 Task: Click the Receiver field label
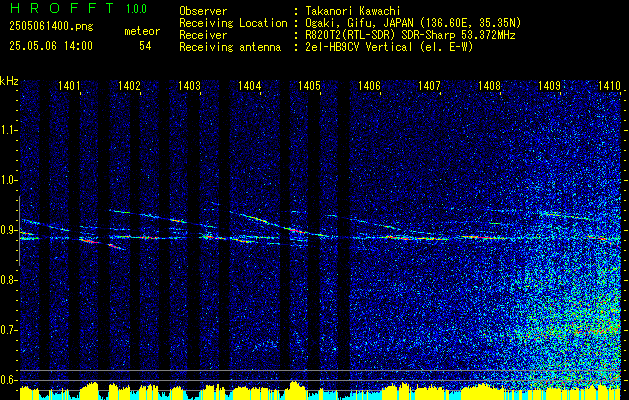click(x=203, y=35)
